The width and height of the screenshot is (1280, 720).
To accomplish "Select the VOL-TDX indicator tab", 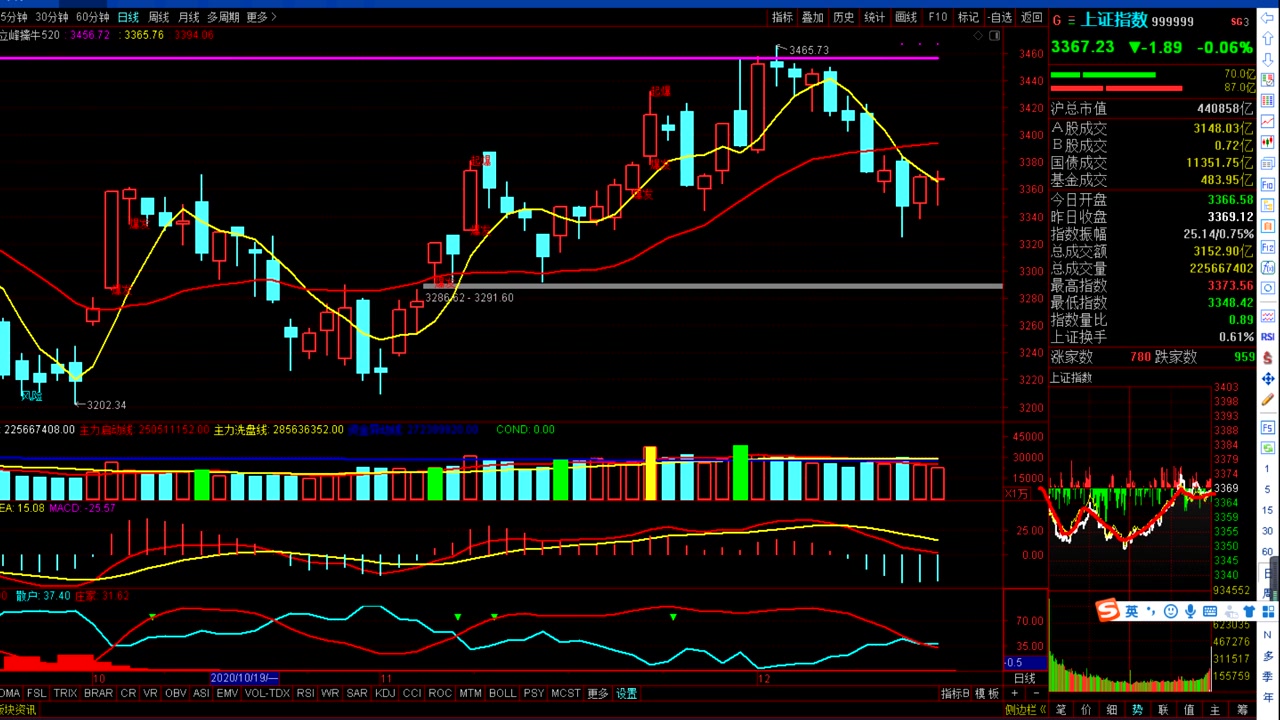I will (x=267, y=693).
